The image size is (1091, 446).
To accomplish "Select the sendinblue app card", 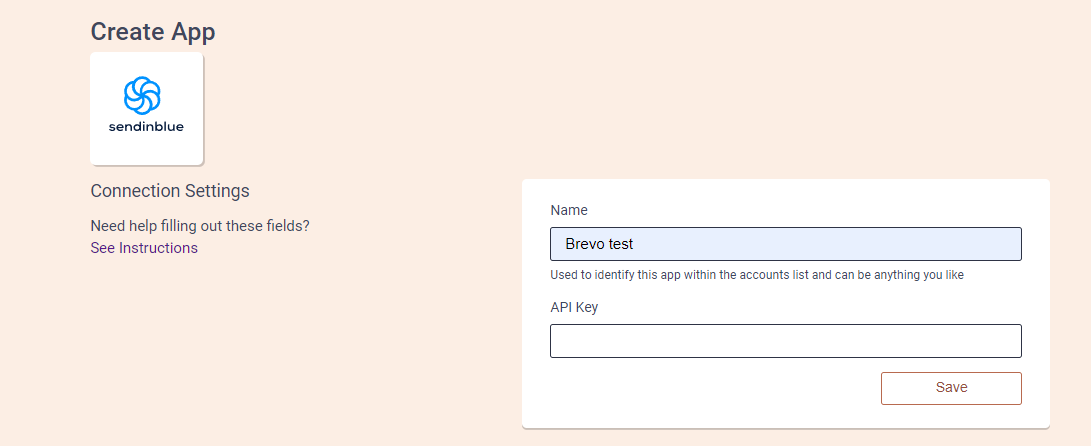I will pyautogui.click(x=147, y=109).
